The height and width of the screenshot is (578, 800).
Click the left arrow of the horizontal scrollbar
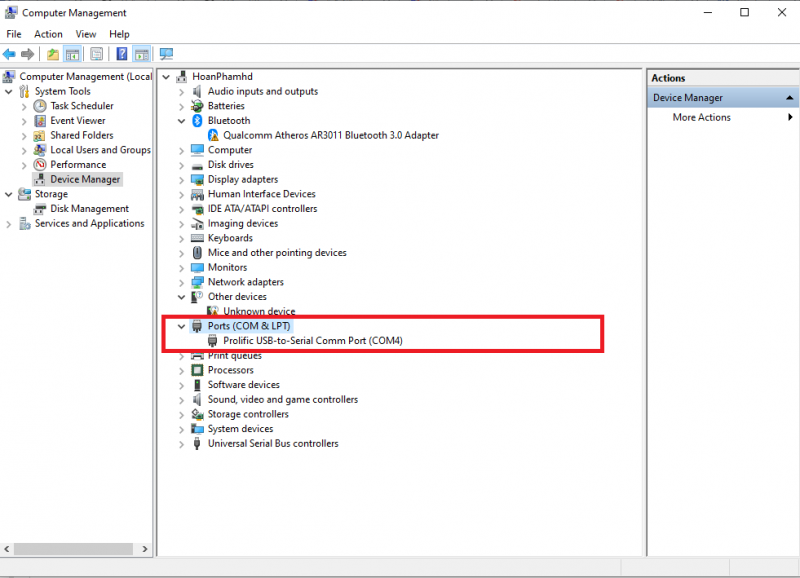[7, 549]
